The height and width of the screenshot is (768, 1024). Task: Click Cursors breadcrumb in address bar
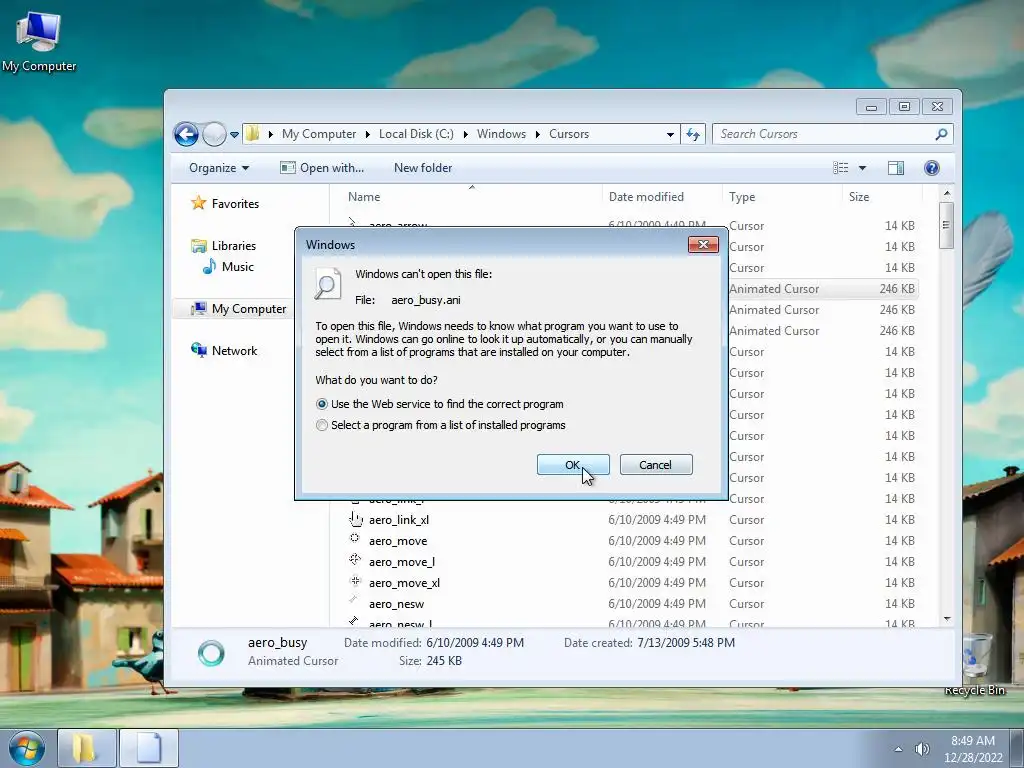(x=569, y=134)
